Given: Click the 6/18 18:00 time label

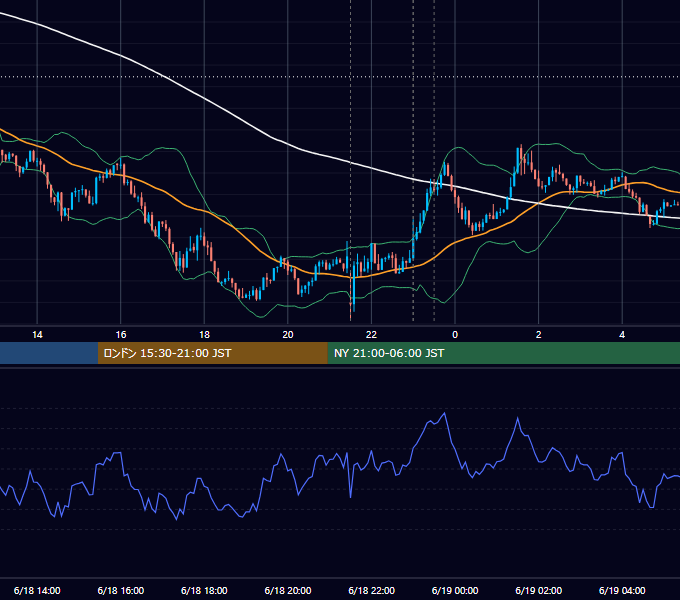Looking at the screenshot, I should click(x=204, y=590).
